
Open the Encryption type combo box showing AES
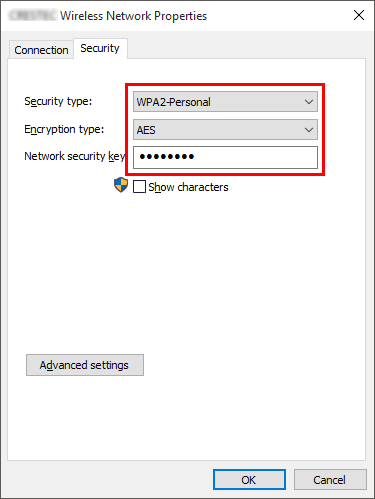[225, 130]
